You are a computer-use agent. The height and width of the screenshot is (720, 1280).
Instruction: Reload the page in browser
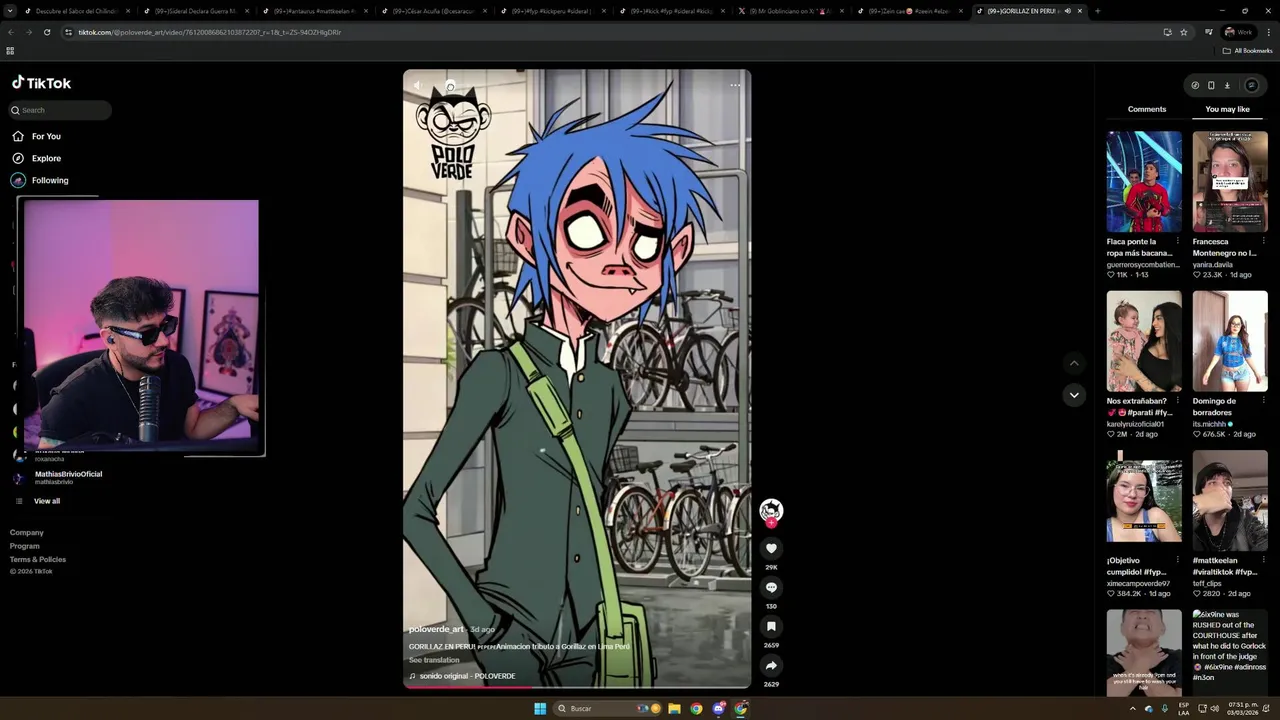(x=47, y=32)
